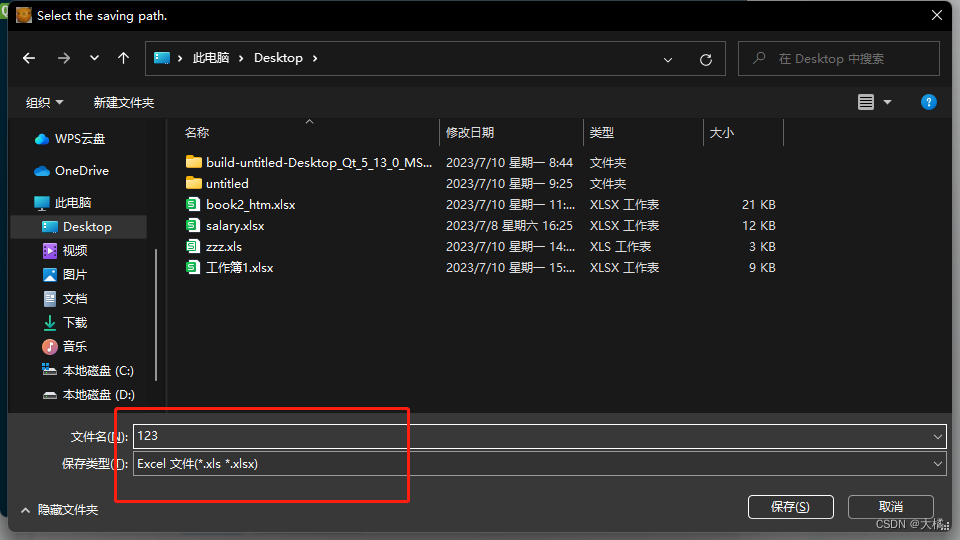Click the 2023/7/8 星期六 16:25 date cell
960x540 pixels.
(x=509, y=226)
